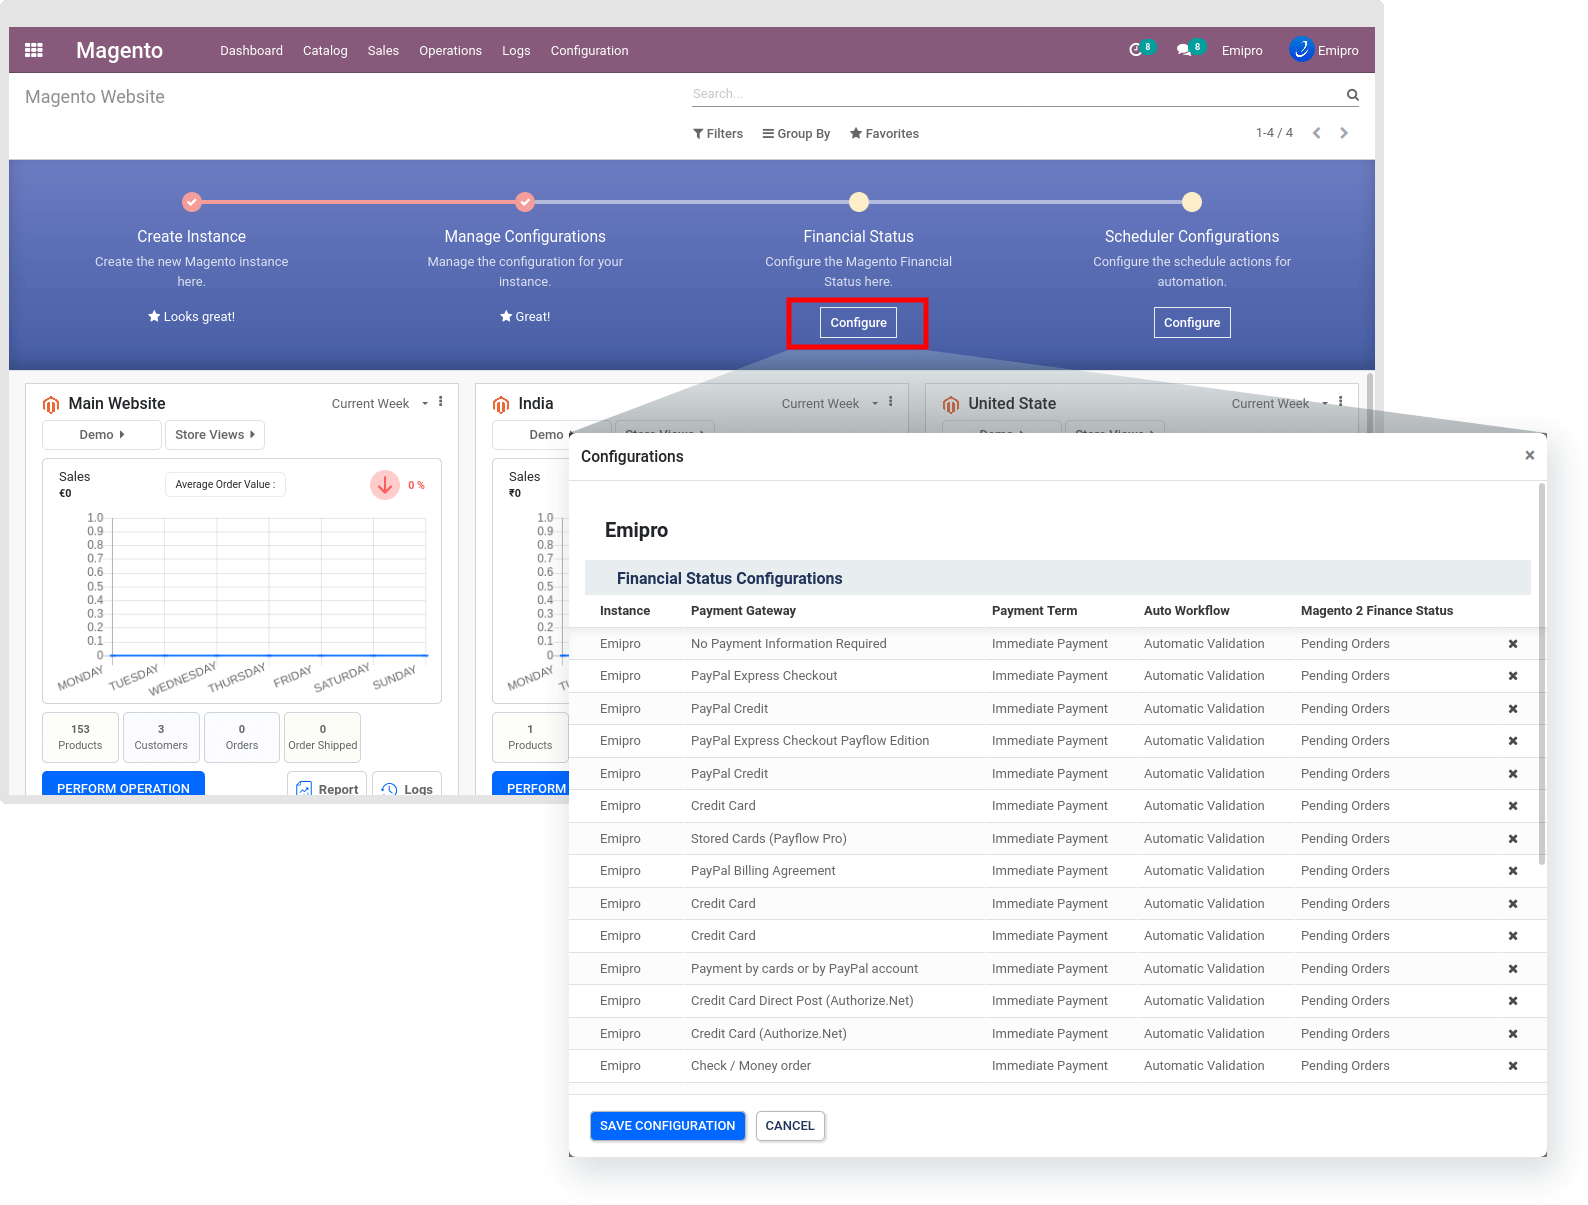Viewport: 1588px width, 1205px height.
Task: Go to next page arrow in pager
Action: (1344, 133)
